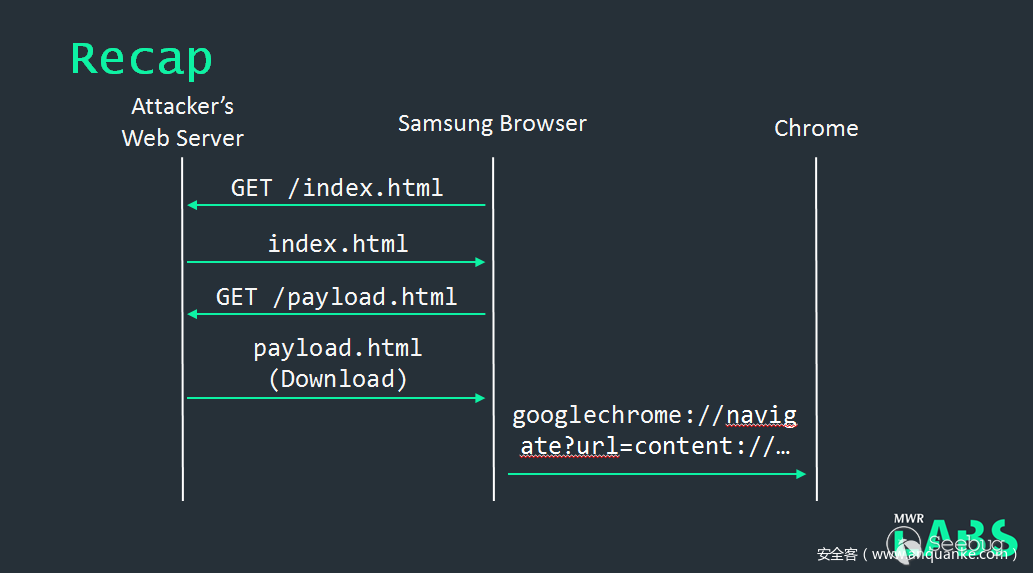Select the 'index.html' response text
This screenshot has height=573, width=1033.
[338, 244]
